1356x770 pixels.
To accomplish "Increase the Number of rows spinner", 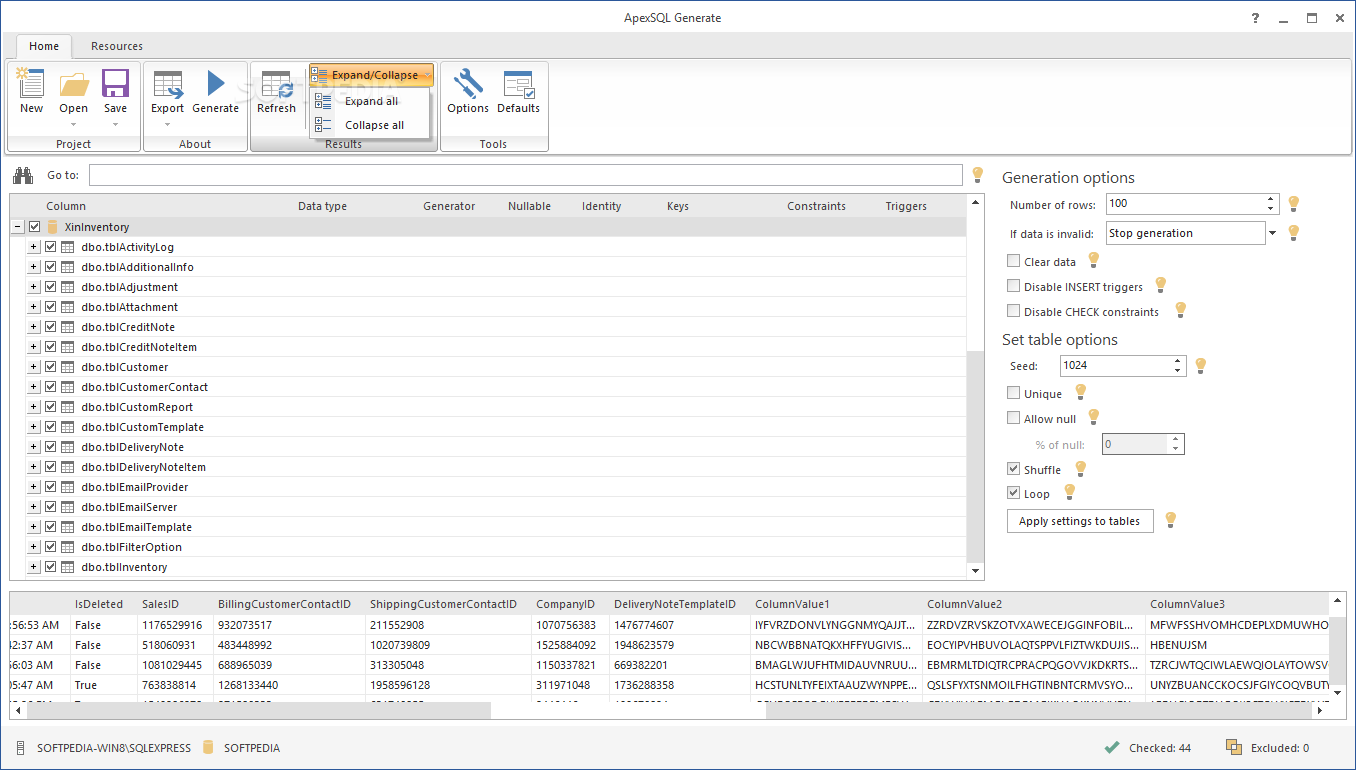I will tap(1271, 199).
